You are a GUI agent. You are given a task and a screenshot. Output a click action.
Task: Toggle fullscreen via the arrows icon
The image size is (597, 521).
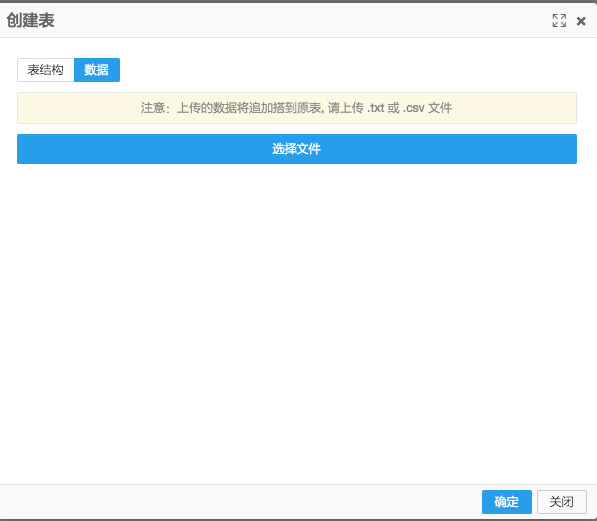(559, 21)
